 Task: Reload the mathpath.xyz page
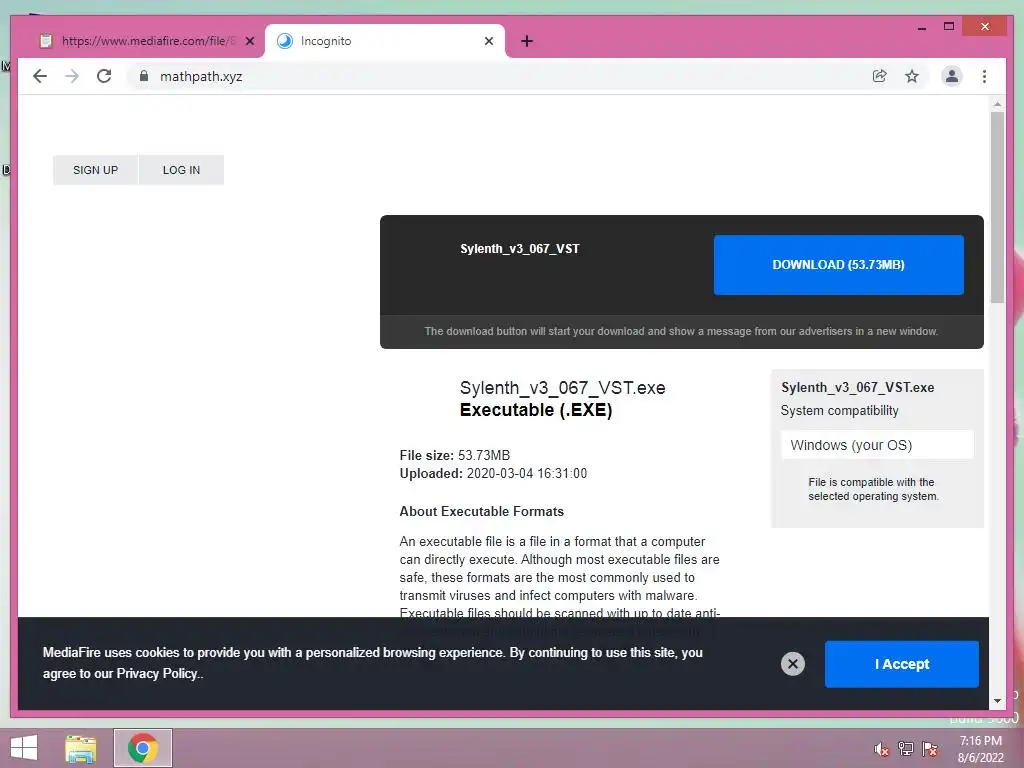tap(104, 76)
